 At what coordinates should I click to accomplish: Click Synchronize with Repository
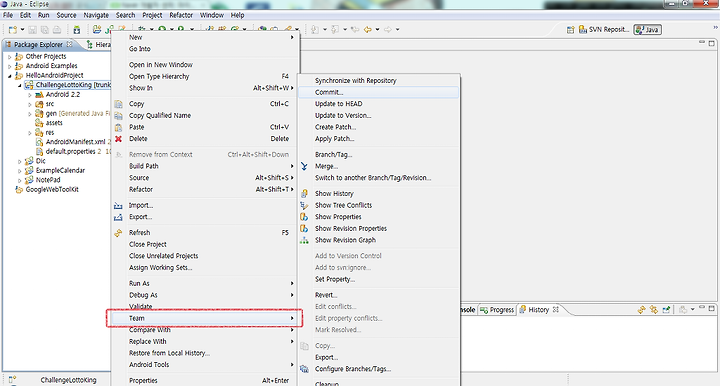click(355, 80)
